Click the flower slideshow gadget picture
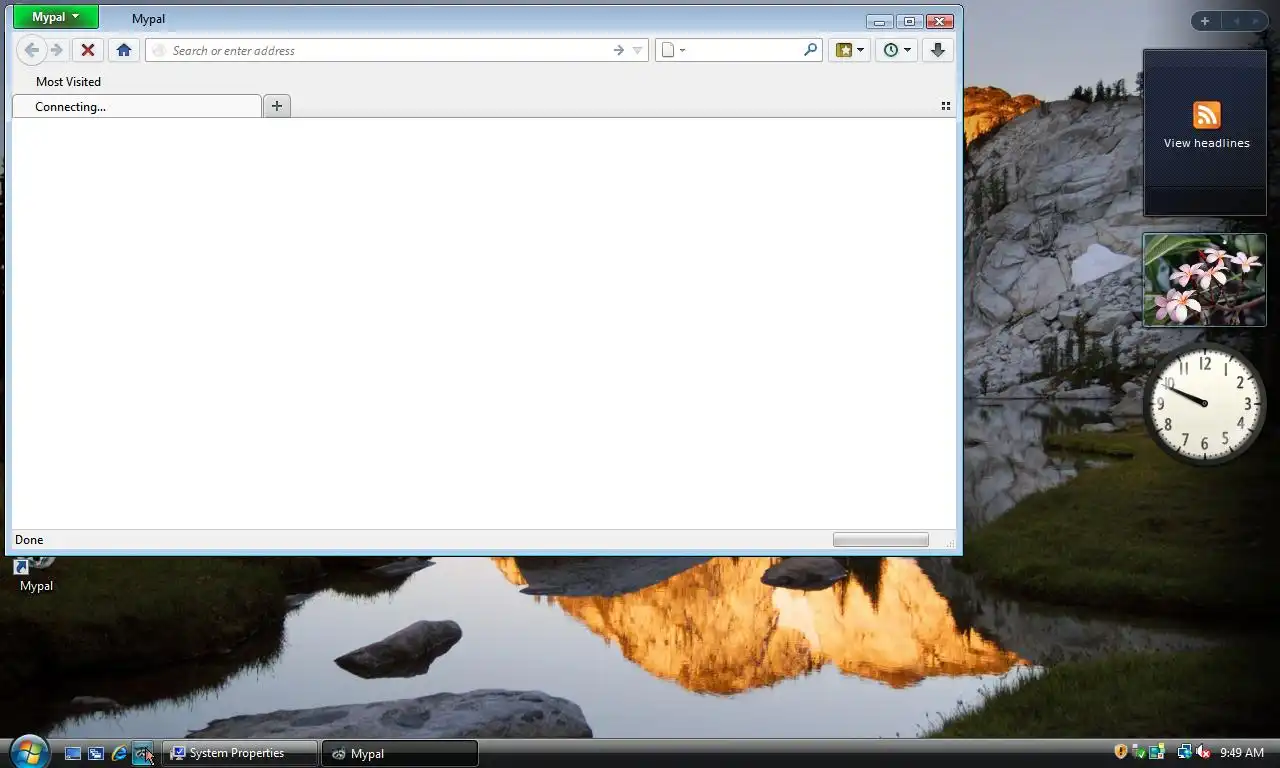 [1205, 280]
